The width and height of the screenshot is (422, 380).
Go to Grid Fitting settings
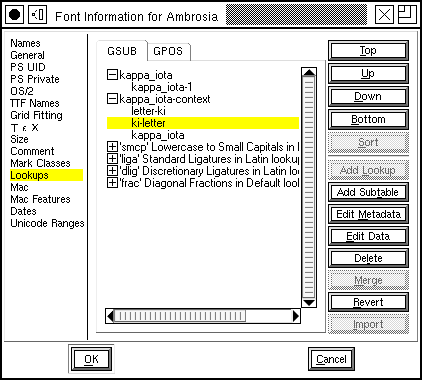36,115
